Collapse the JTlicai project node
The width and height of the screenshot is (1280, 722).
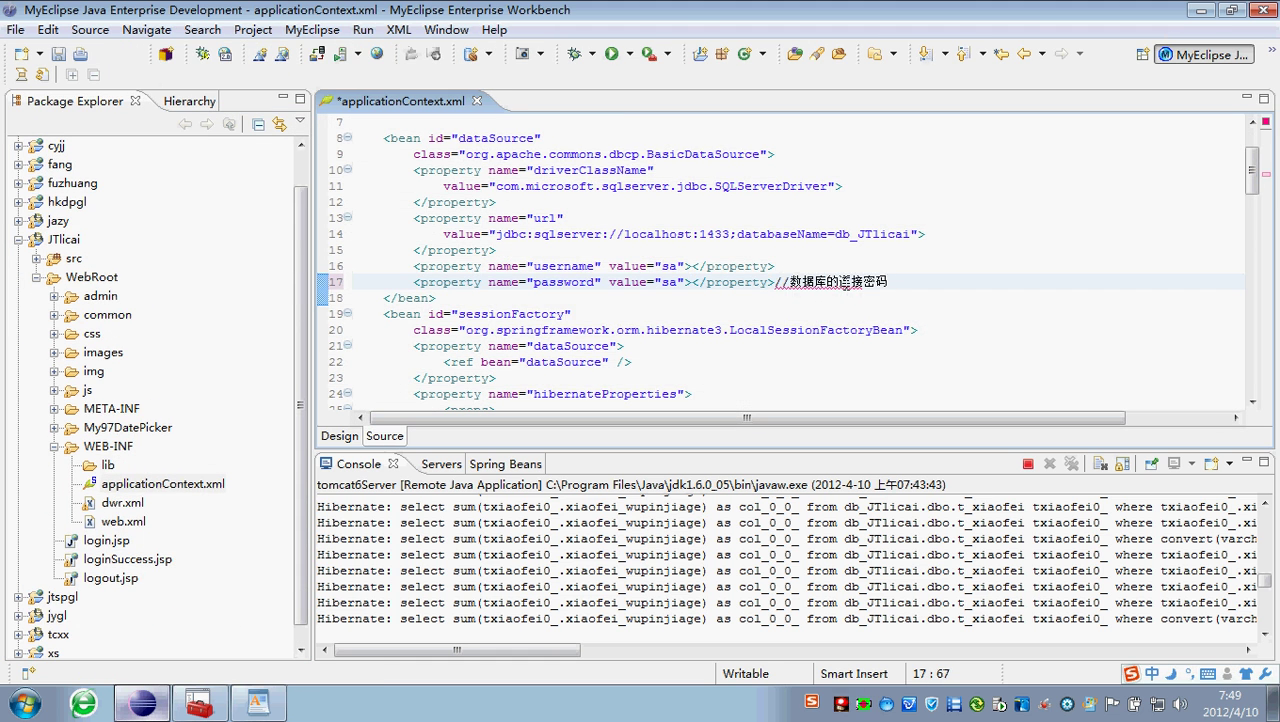18,240
